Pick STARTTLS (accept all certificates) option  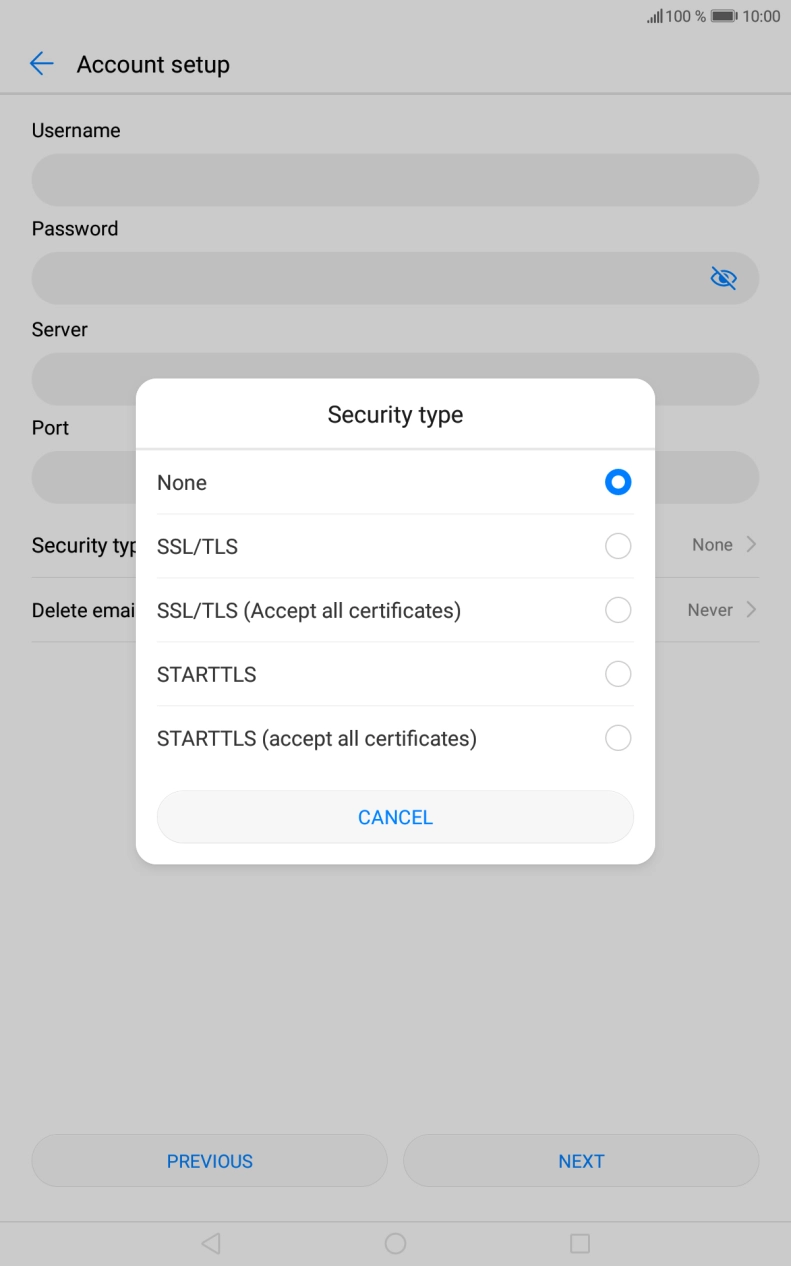pos(618,738)
